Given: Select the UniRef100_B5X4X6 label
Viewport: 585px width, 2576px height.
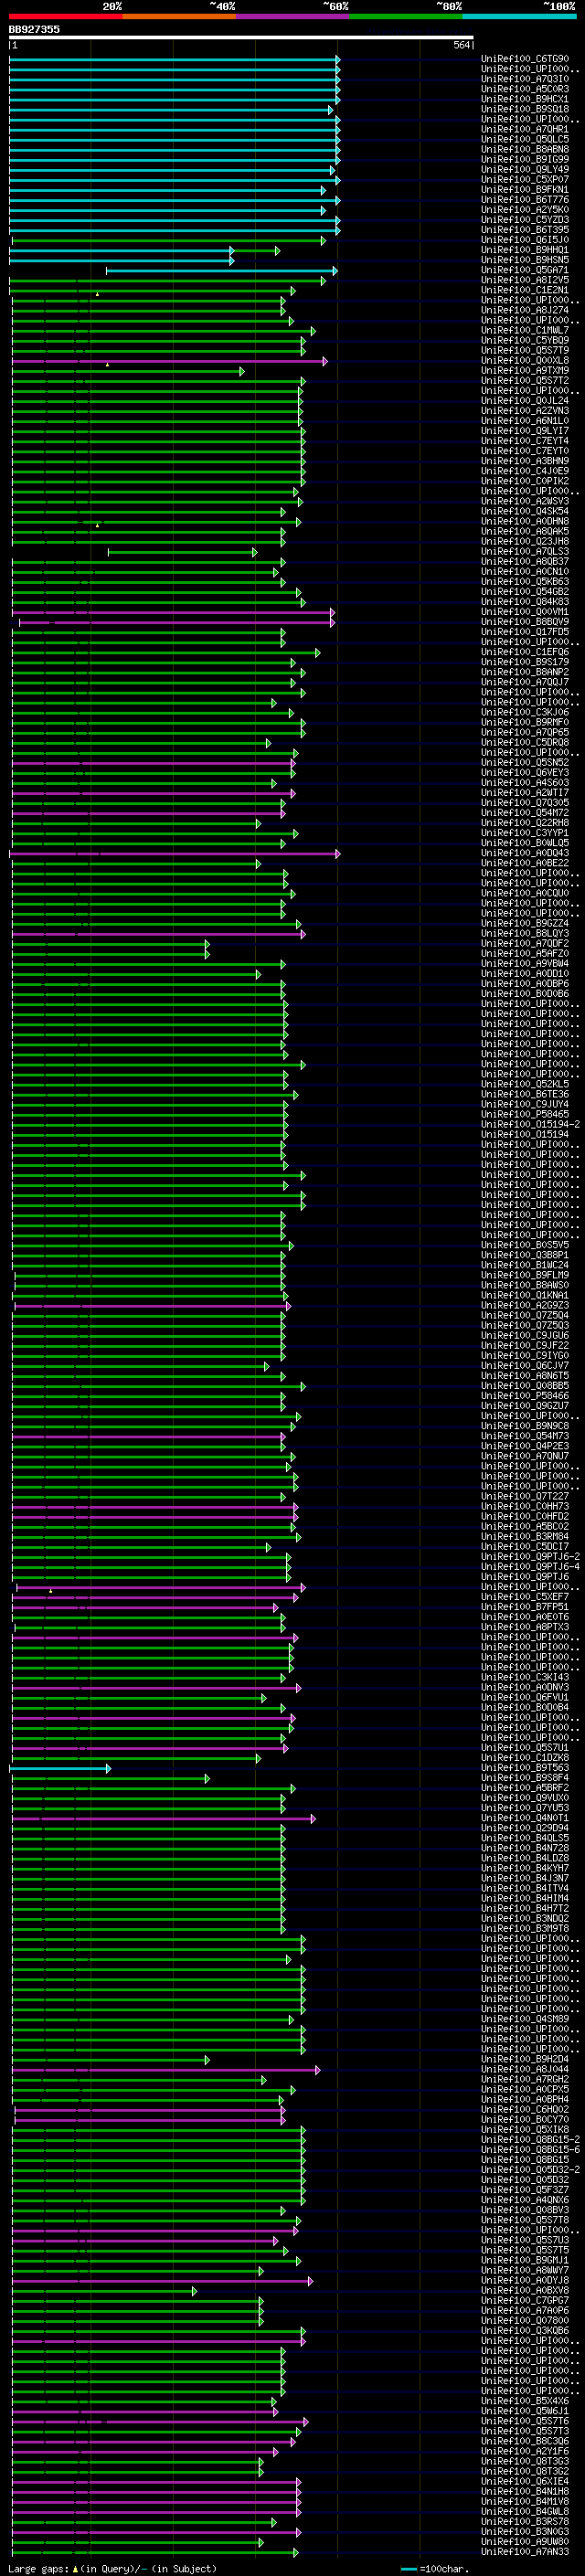Looking at the screenshot, I should (x=525, y=2401).
